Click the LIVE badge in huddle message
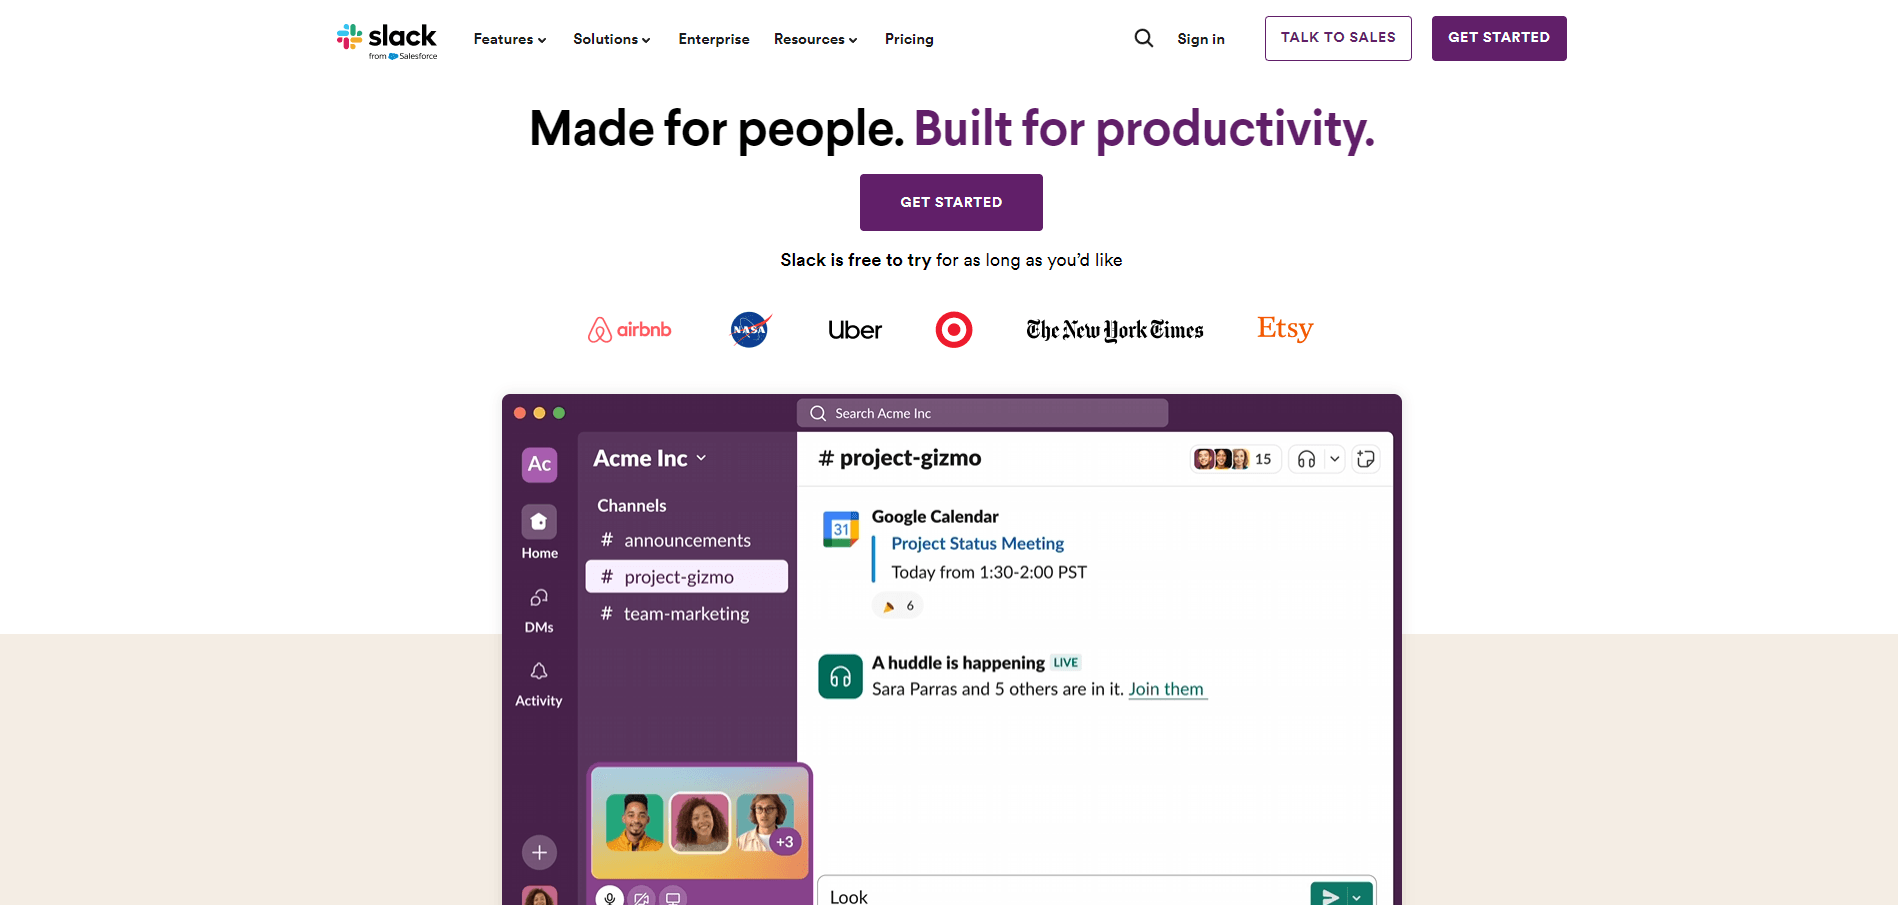The height and width of the screenshot is (905, 1898). [x=1066, y=662]
